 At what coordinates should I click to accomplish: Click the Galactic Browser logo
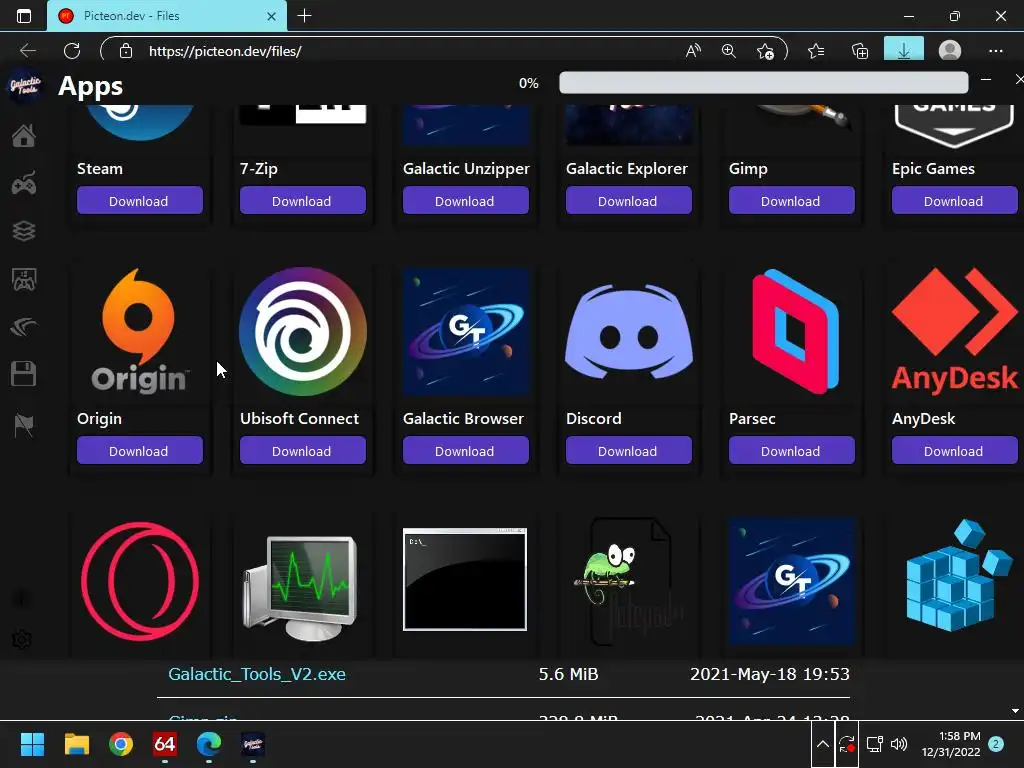(x=466, y=331)
